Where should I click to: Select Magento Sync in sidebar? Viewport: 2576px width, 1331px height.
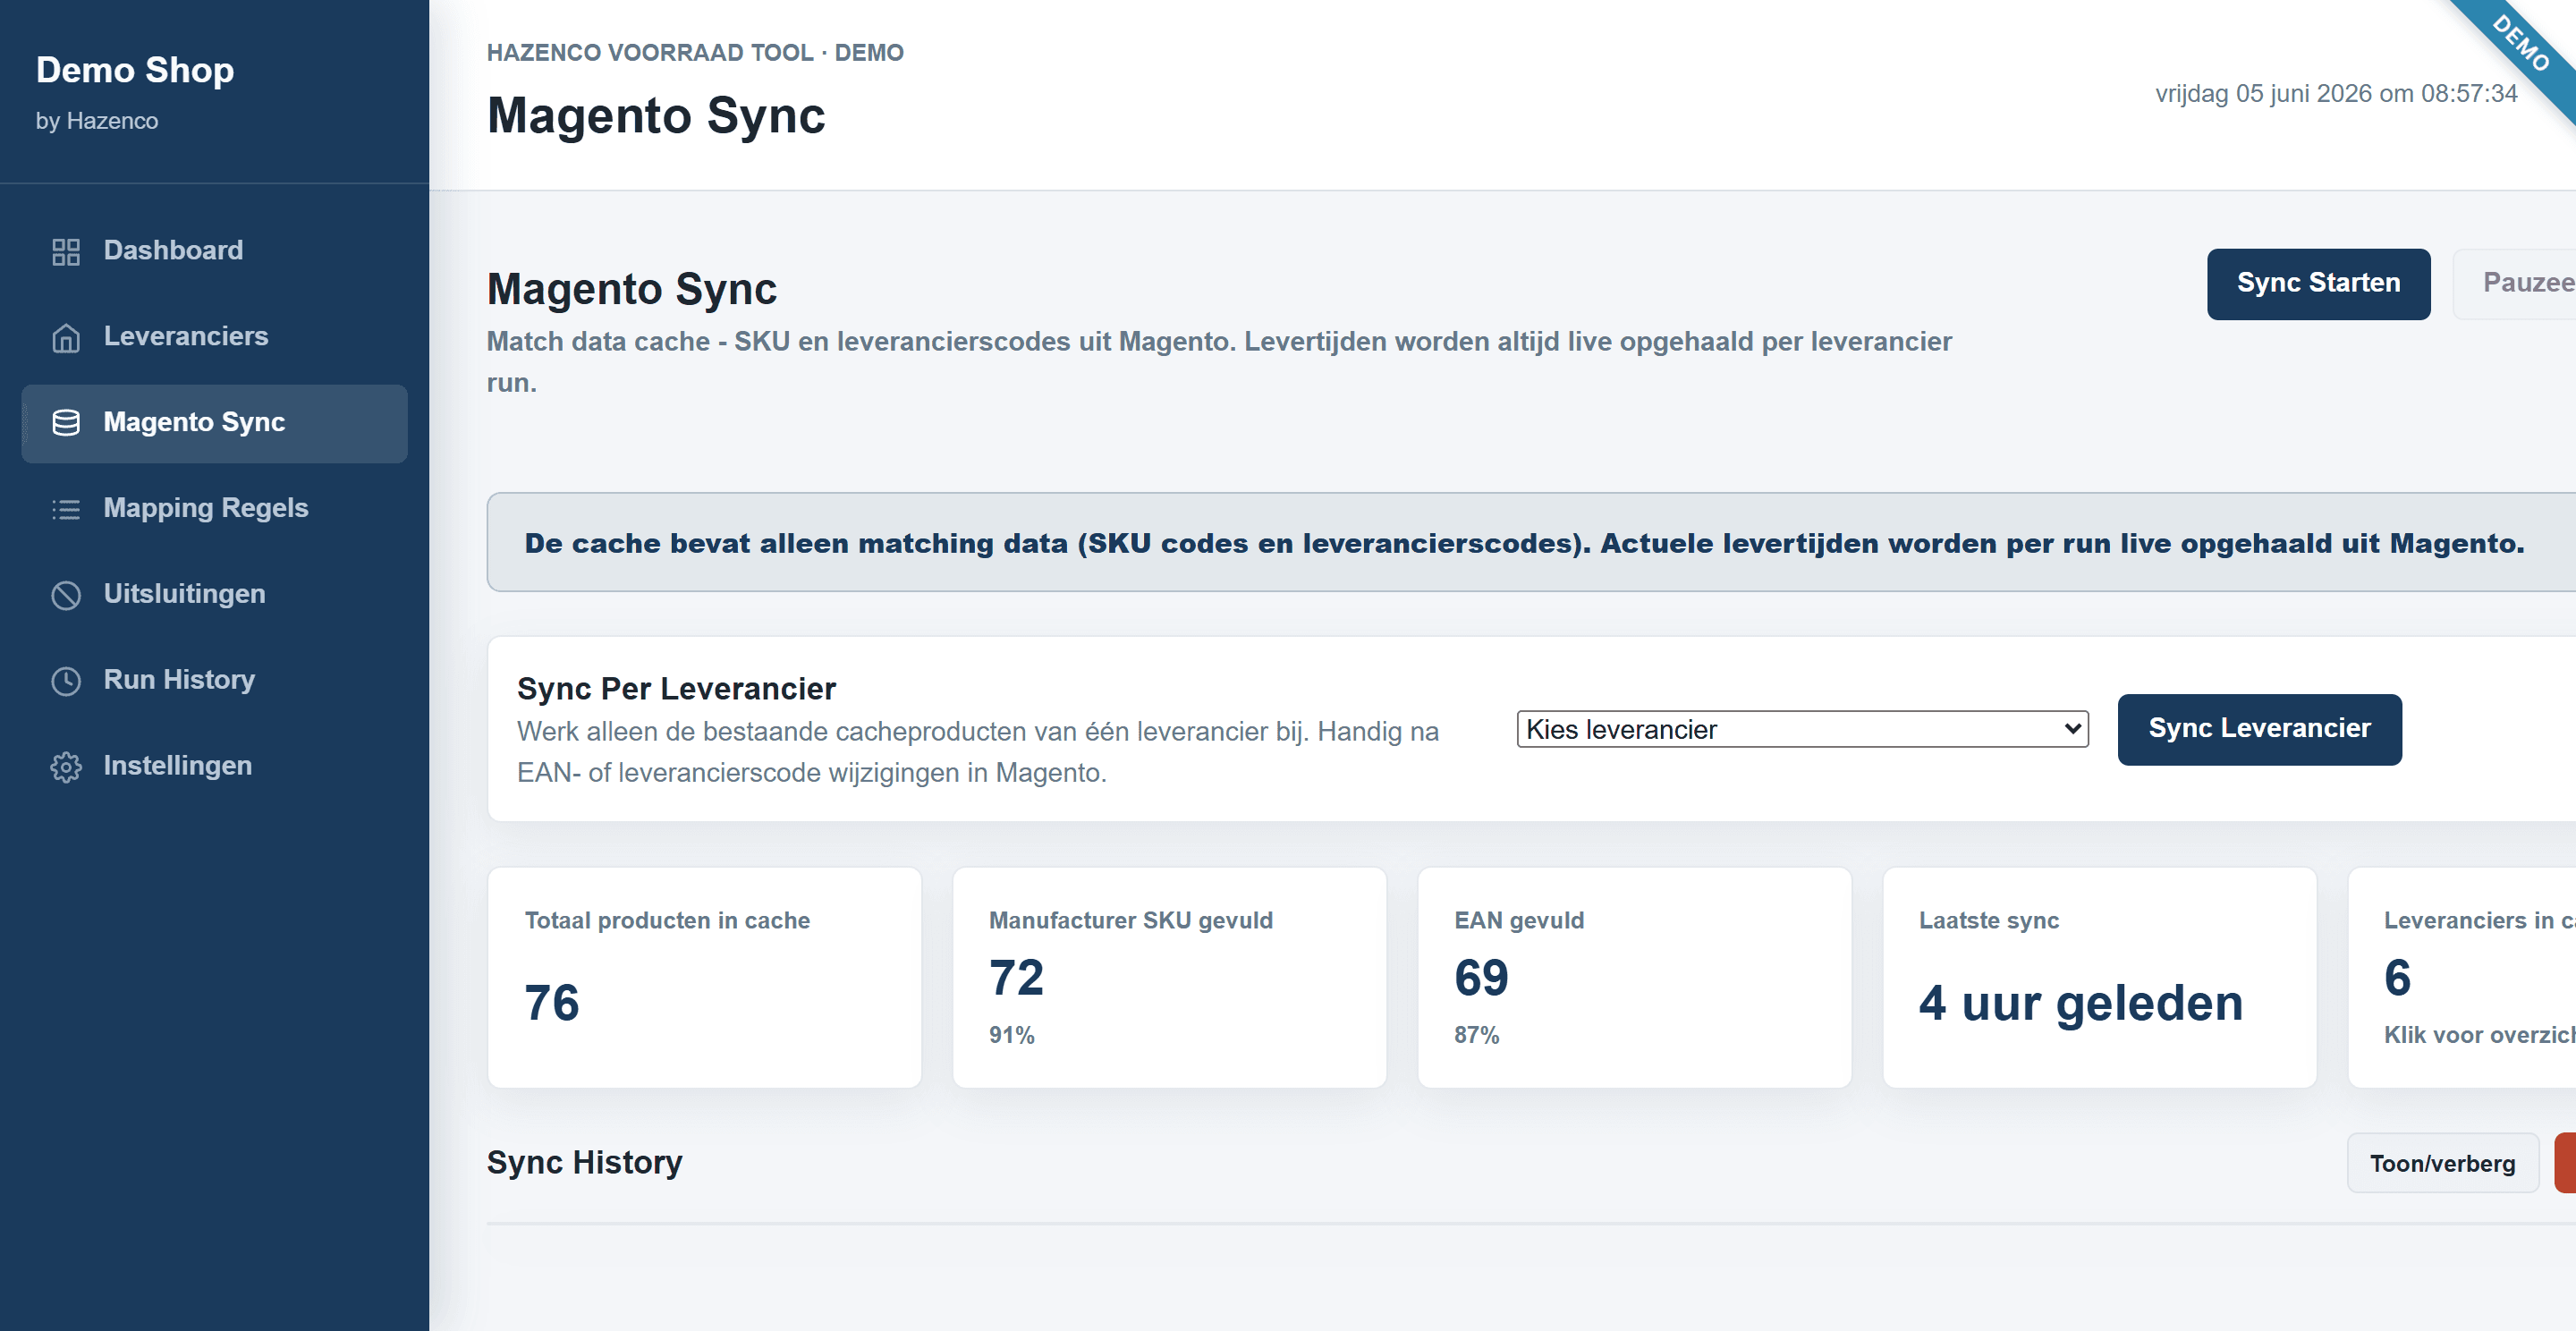(x=214, y=423)
